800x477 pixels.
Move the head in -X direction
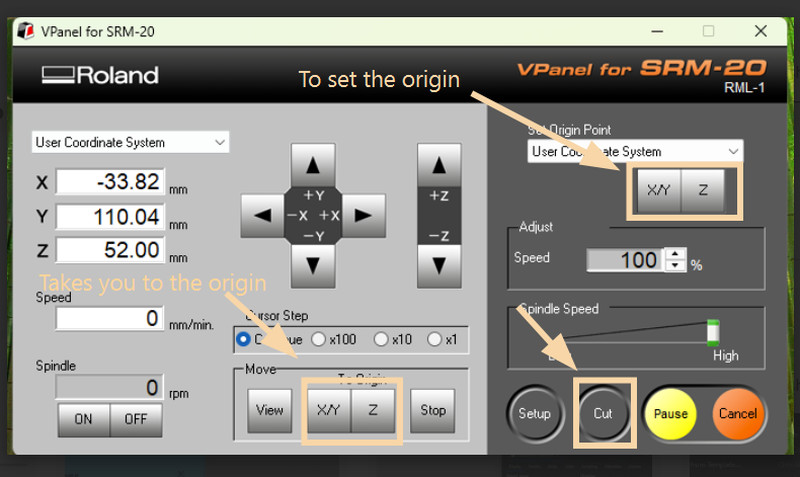tap(262, 215)
